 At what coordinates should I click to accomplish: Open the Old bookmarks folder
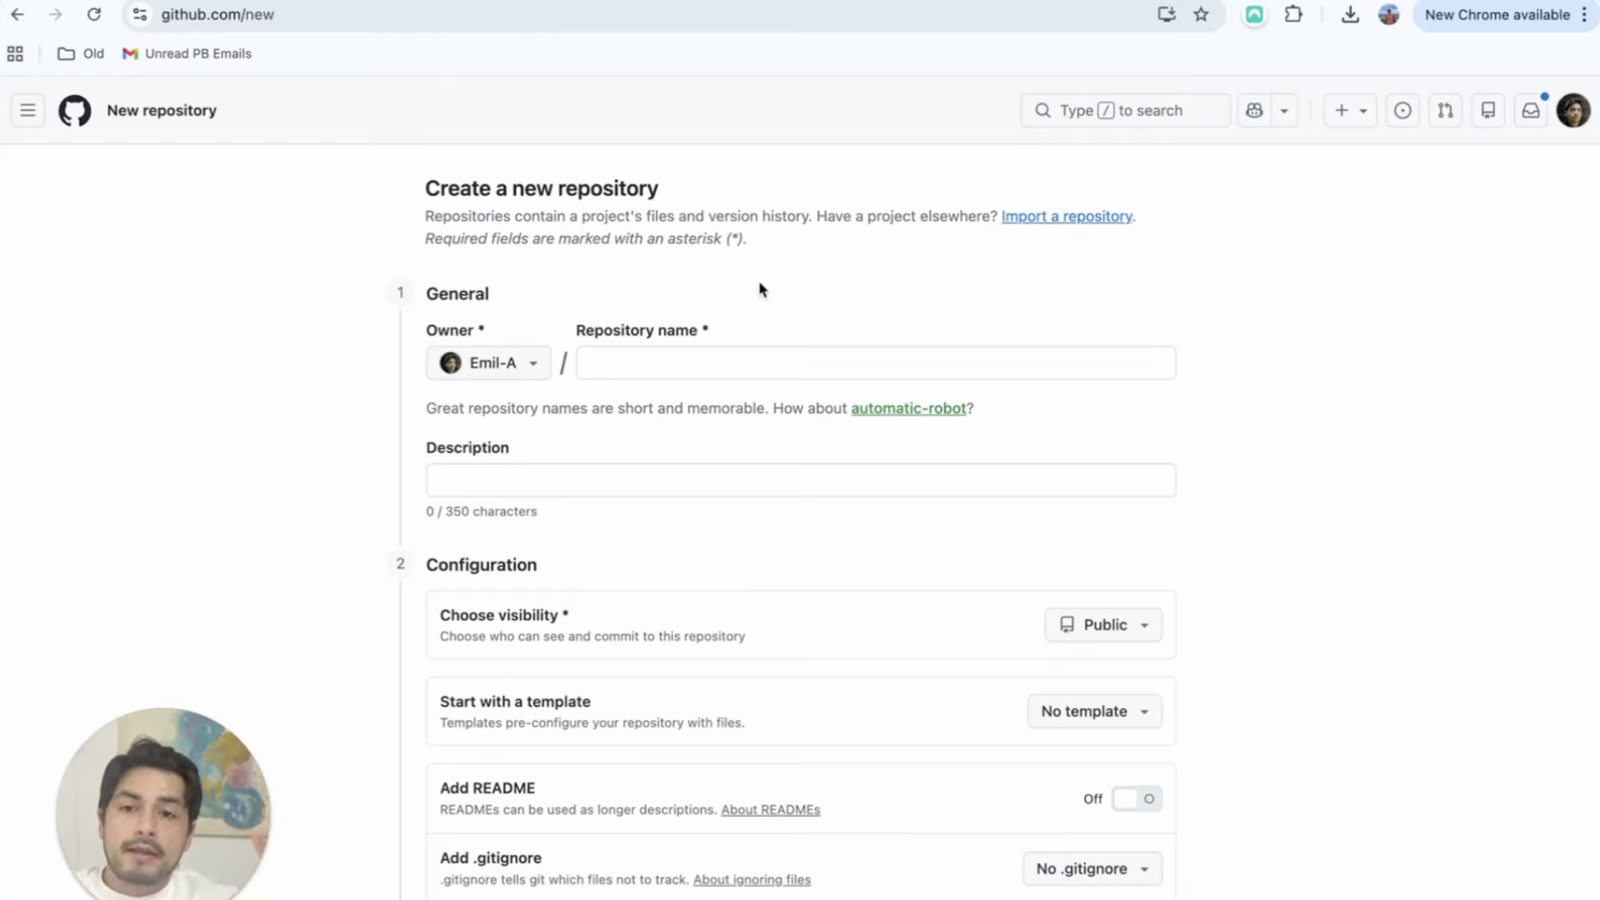point(81,54)
